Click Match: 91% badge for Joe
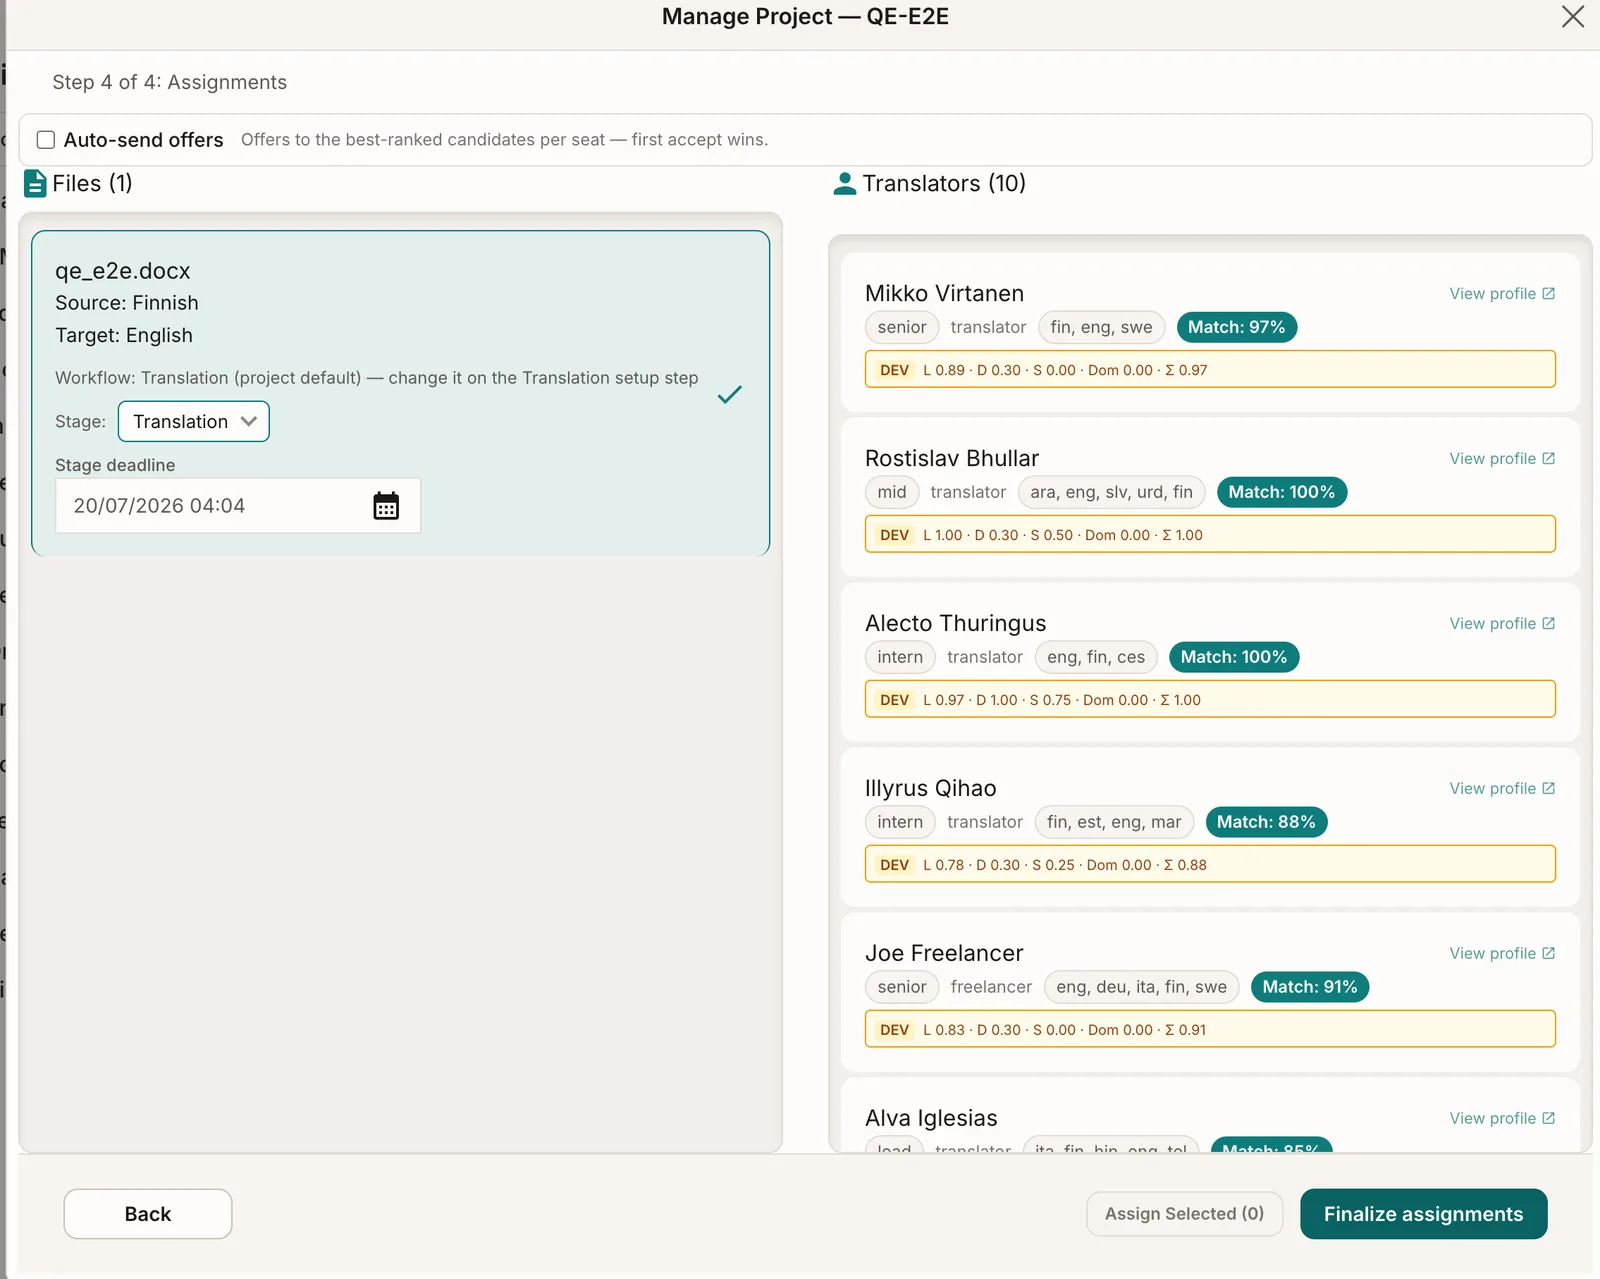Viewport: 1600px width, 1279px height. 1309,987
